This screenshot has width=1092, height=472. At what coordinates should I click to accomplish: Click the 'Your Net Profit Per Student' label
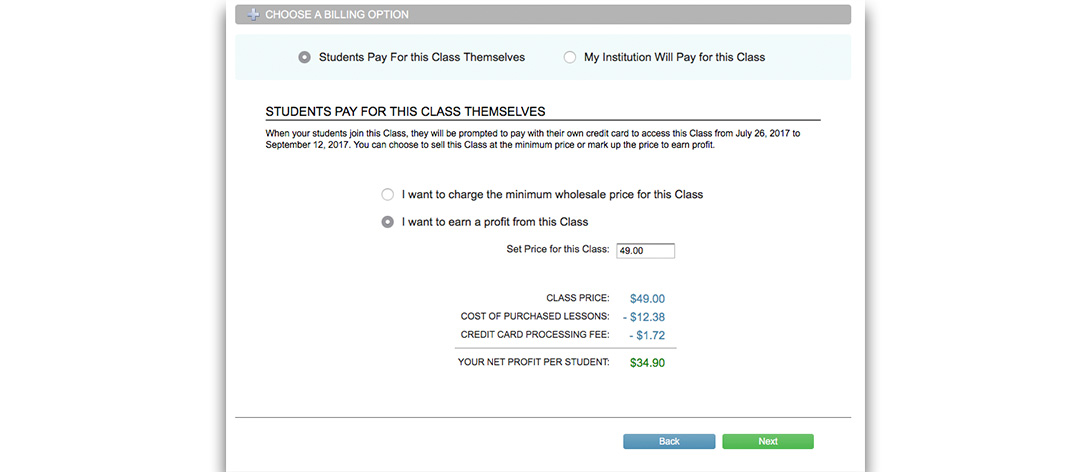coord(533,362)
